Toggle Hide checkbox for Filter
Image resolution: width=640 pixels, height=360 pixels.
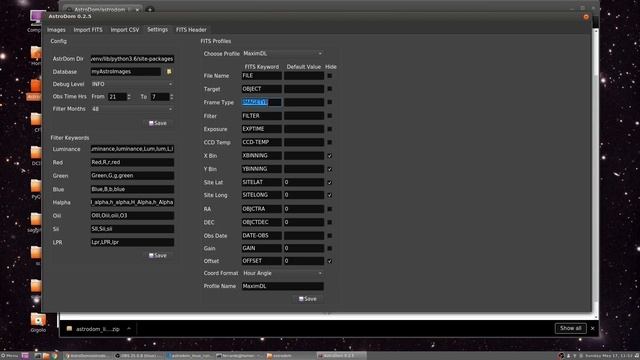click(330, 116)
